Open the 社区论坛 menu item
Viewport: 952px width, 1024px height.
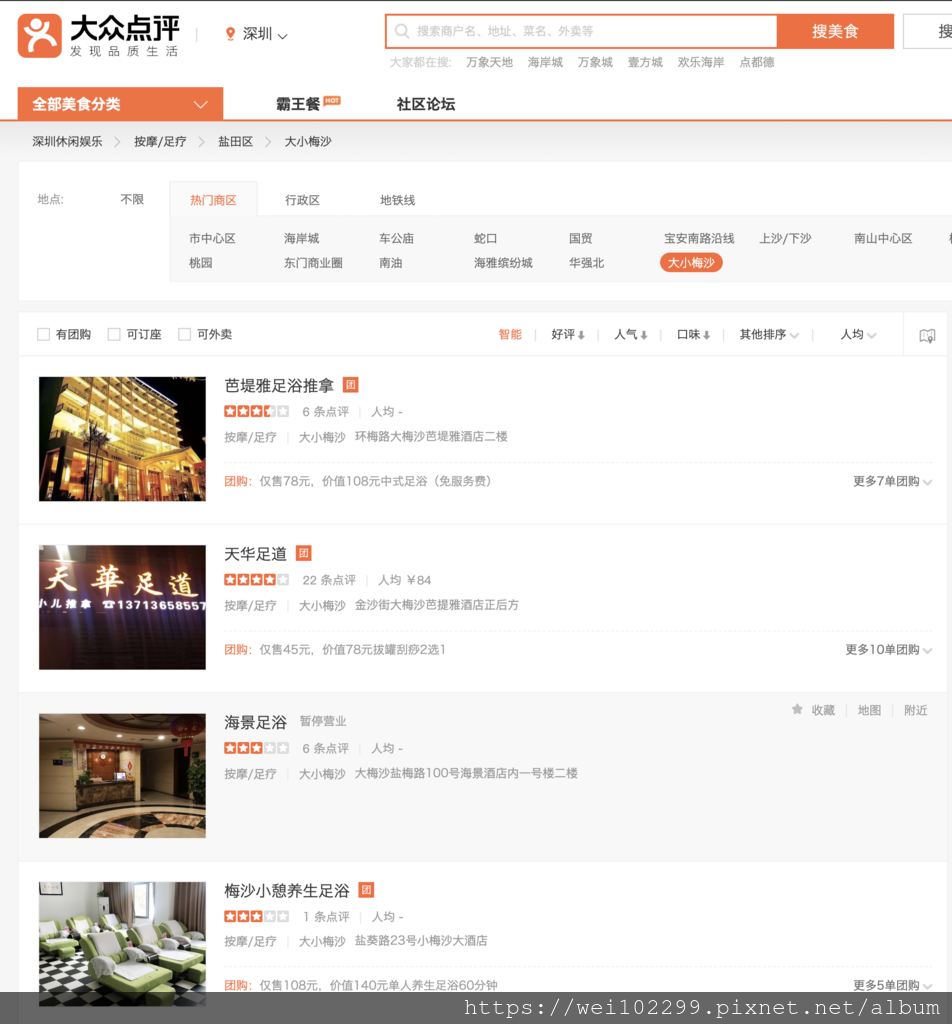pos(426,104)
